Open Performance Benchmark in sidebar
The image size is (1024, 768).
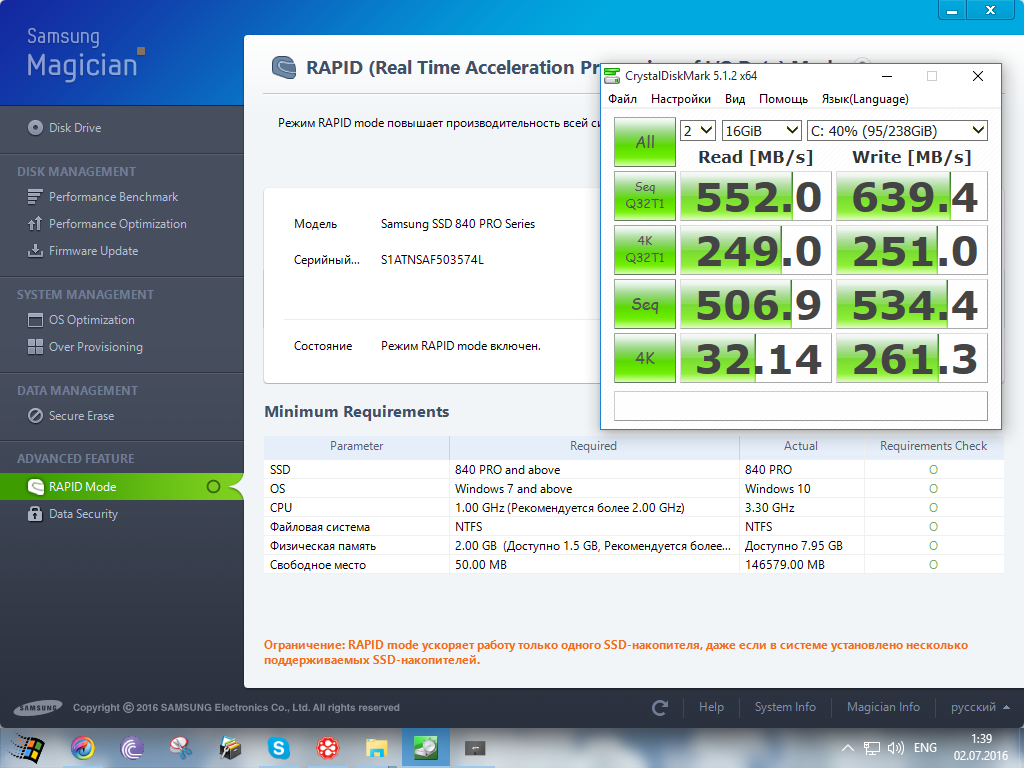click(103, 197)
